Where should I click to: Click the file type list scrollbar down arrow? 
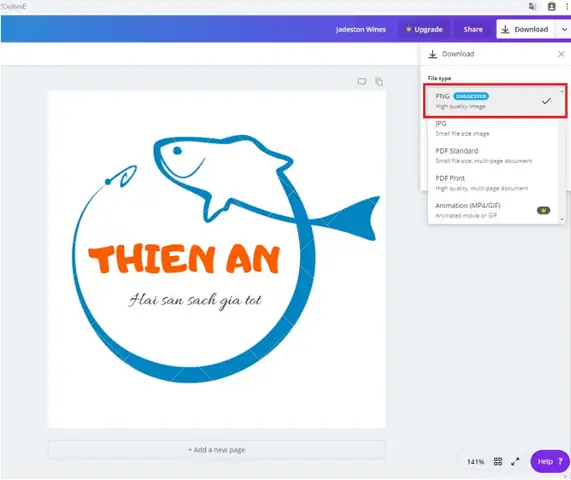[x=562, y=219]
